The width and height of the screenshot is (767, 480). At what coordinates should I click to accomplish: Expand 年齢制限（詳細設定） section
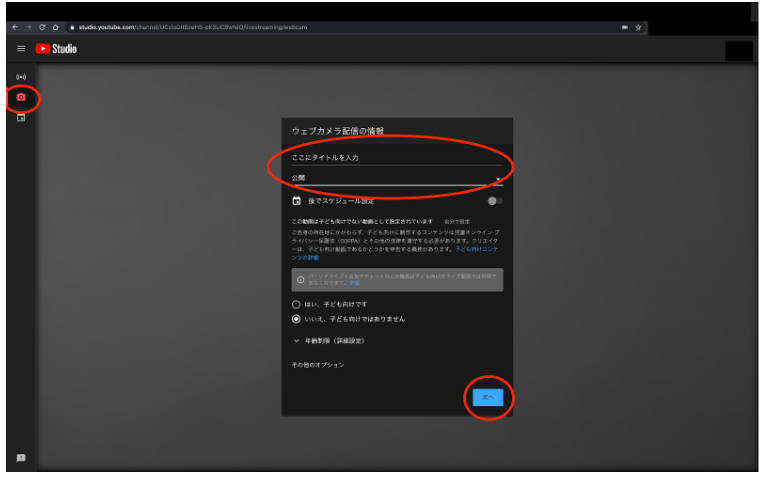(328, 341)
